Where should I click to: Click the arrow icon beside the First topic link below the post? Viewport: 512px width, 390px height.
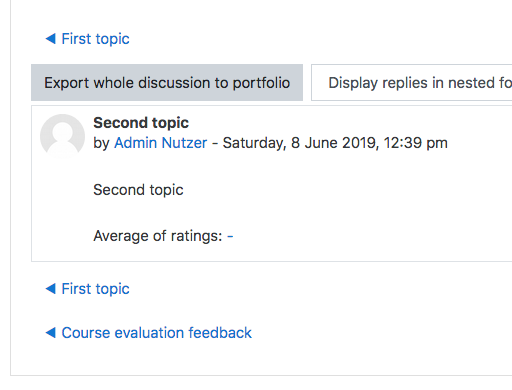[x=51, y=289]
